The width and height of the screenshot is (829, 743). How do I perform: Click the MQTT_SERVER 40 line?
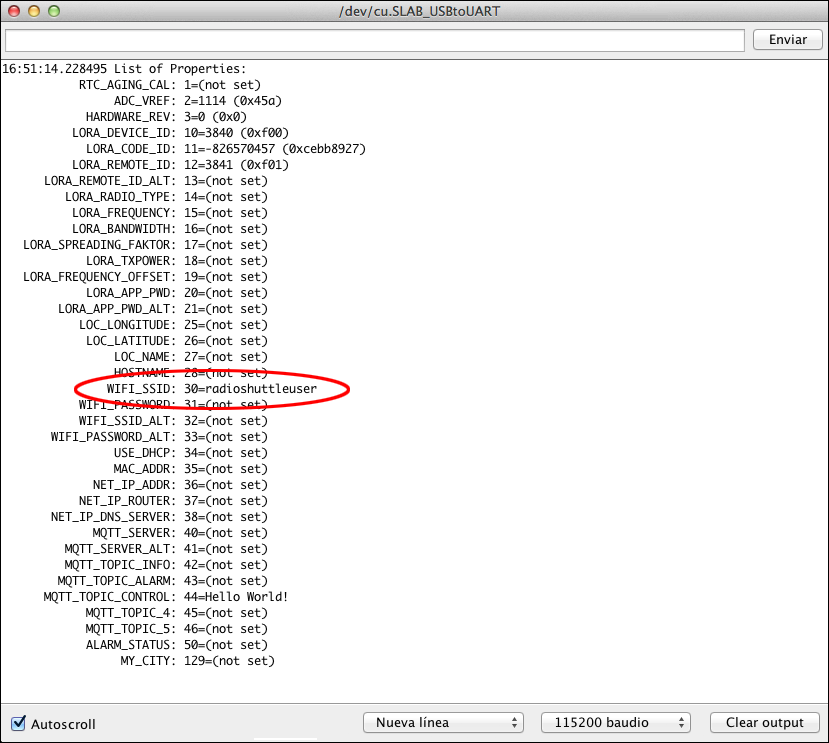coord(180,533)
